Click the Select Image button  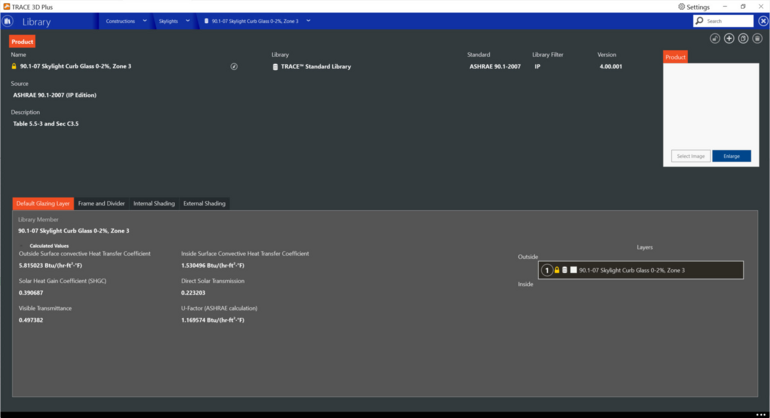point(690,156)
